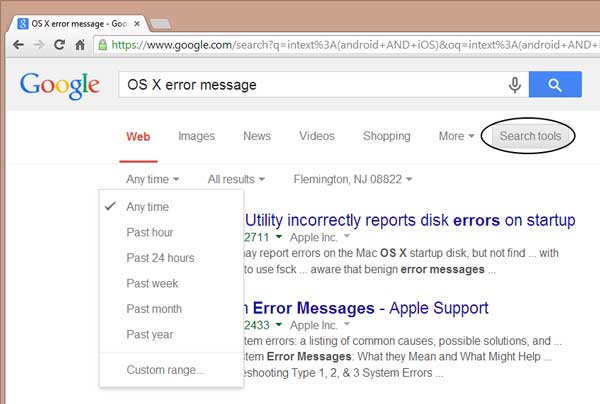Click the green padlock security icon

(103, 45)
